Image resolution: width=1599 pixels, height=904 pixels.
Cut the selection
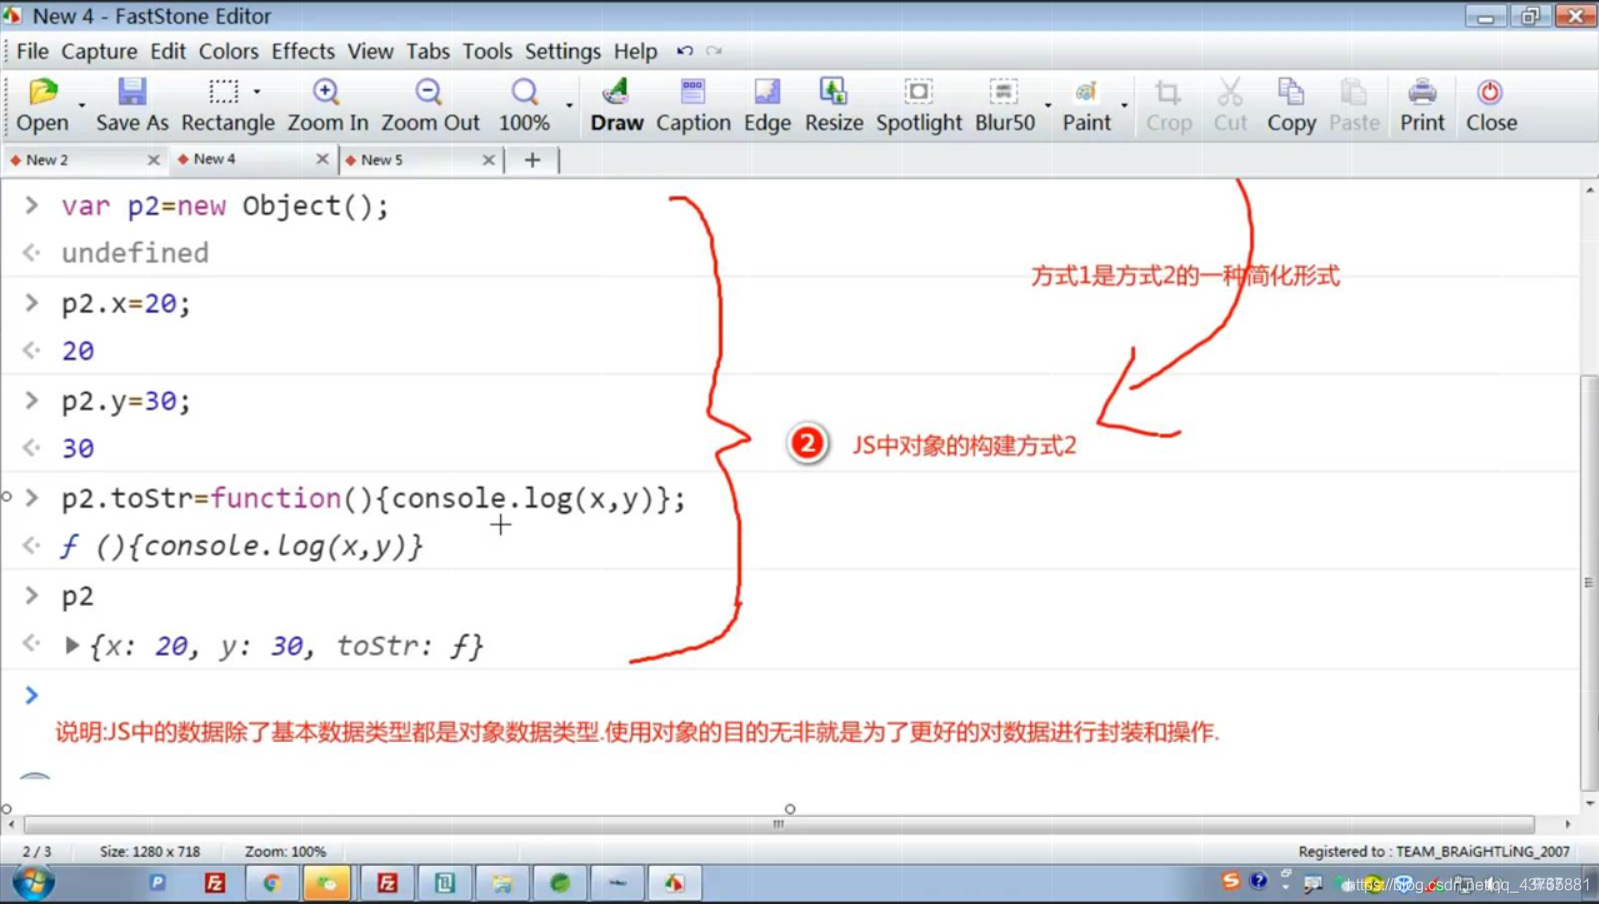(x=1230, y=105)
